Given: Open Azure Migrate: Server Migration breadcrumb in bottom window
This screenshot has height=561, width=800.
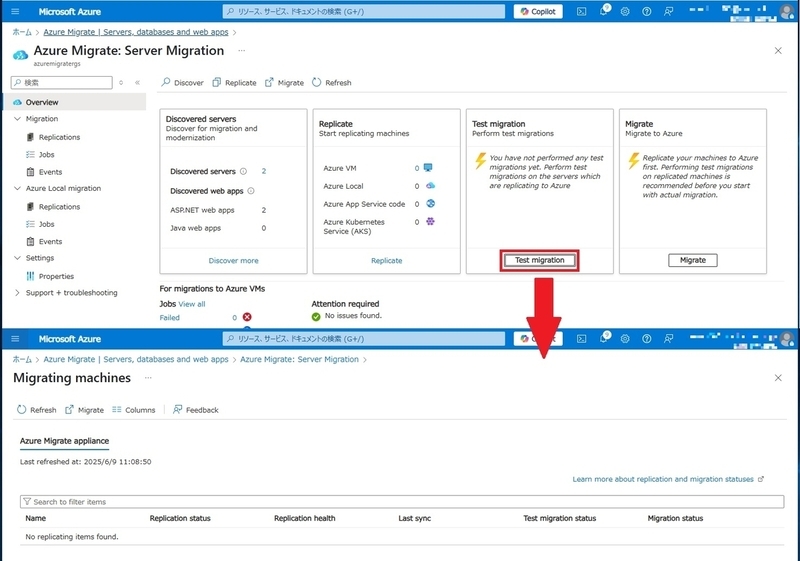Looking at the screenshot, I should coord(299,359).
